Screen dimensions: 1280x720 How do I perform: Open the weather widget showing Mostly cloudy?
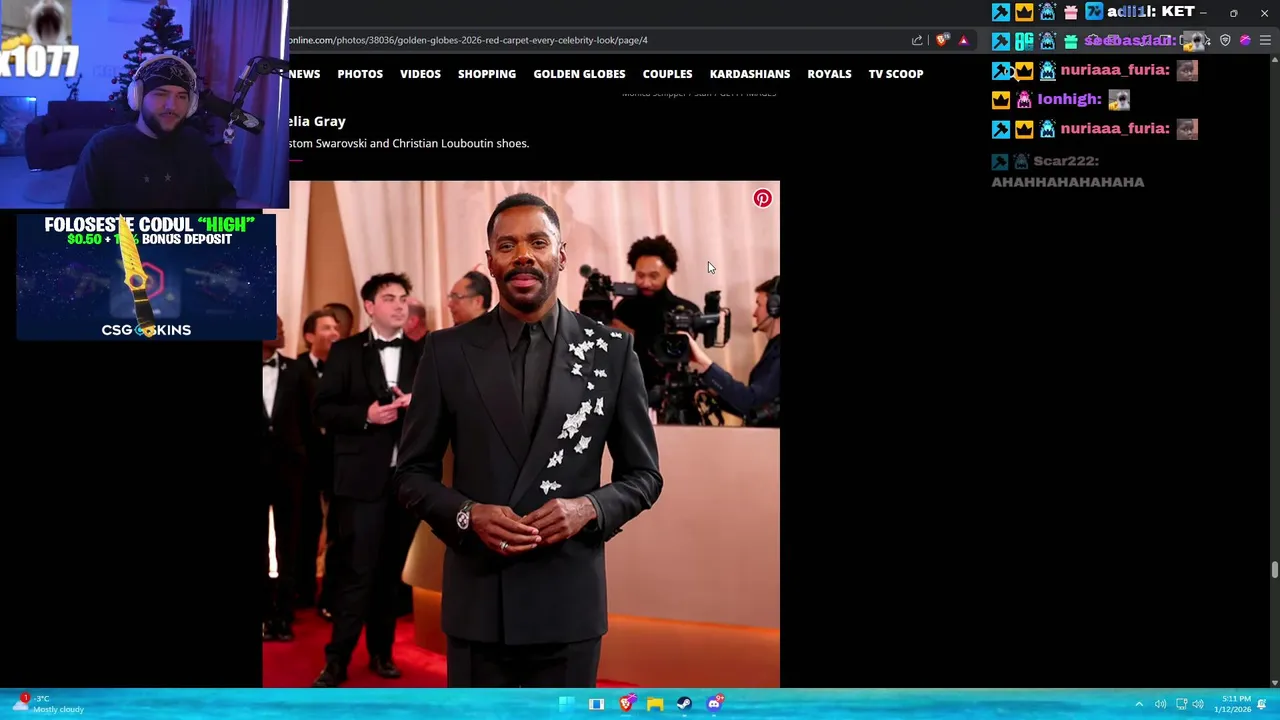point(48,704)
